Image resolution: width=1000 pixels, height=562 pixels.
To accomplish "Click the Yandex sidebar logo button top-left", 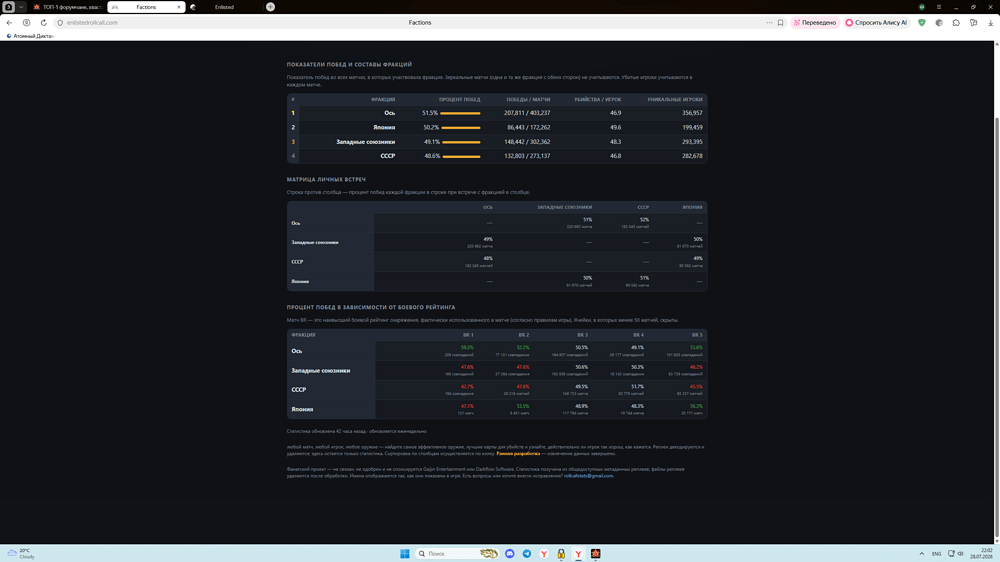I will (9, 7).
